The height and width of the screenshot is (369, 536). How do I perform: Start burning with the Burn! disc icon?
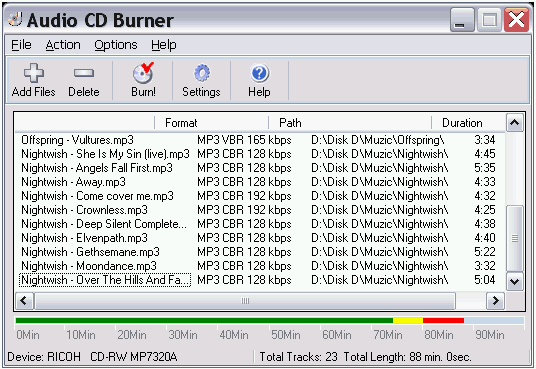click(143, 73)
